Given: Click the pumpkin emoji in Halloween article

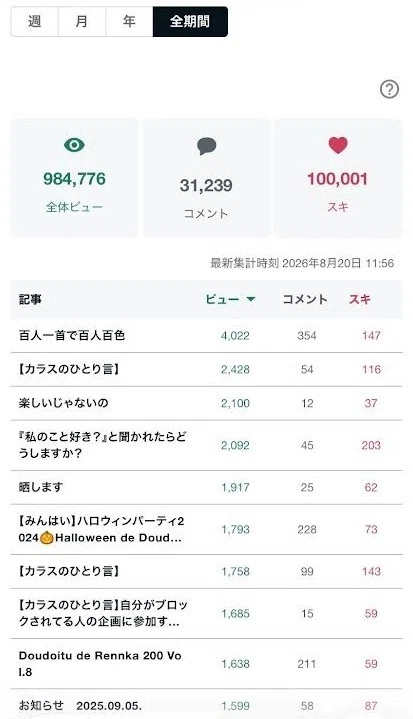Looking at the screenshot, I should click(46, 538).
